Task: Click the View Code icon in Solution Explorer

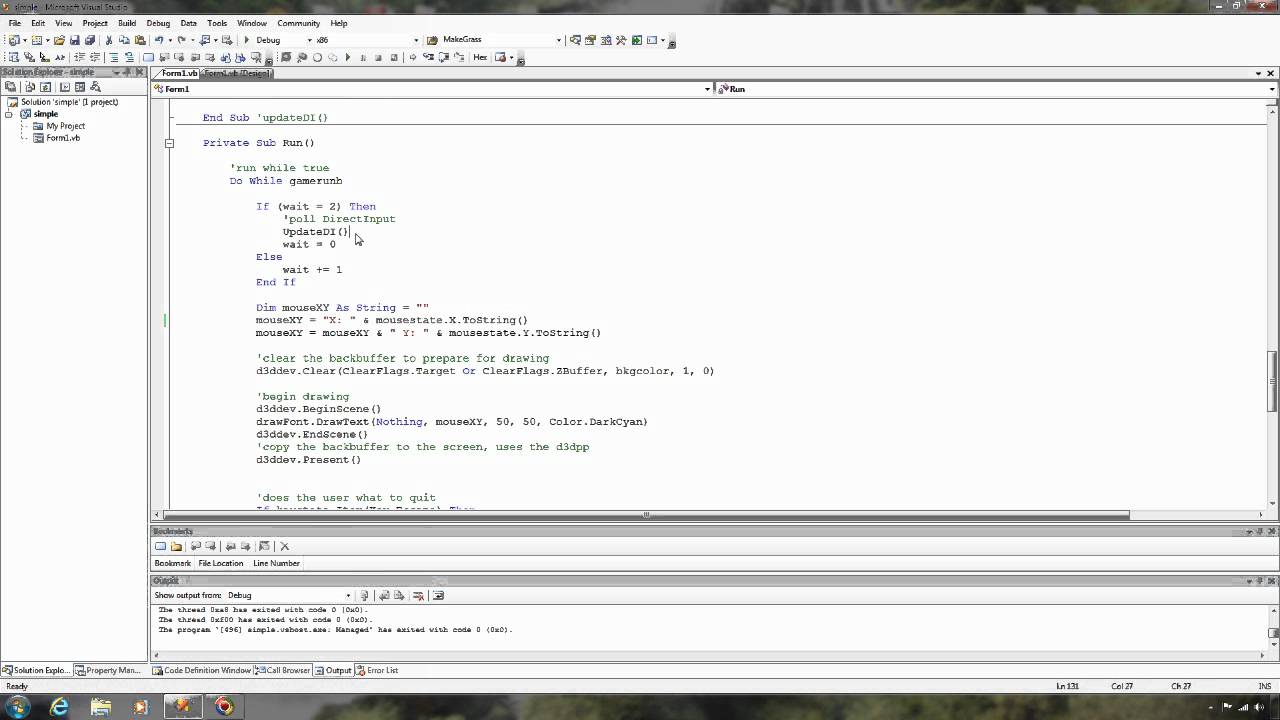Action: tap(64, 87)
